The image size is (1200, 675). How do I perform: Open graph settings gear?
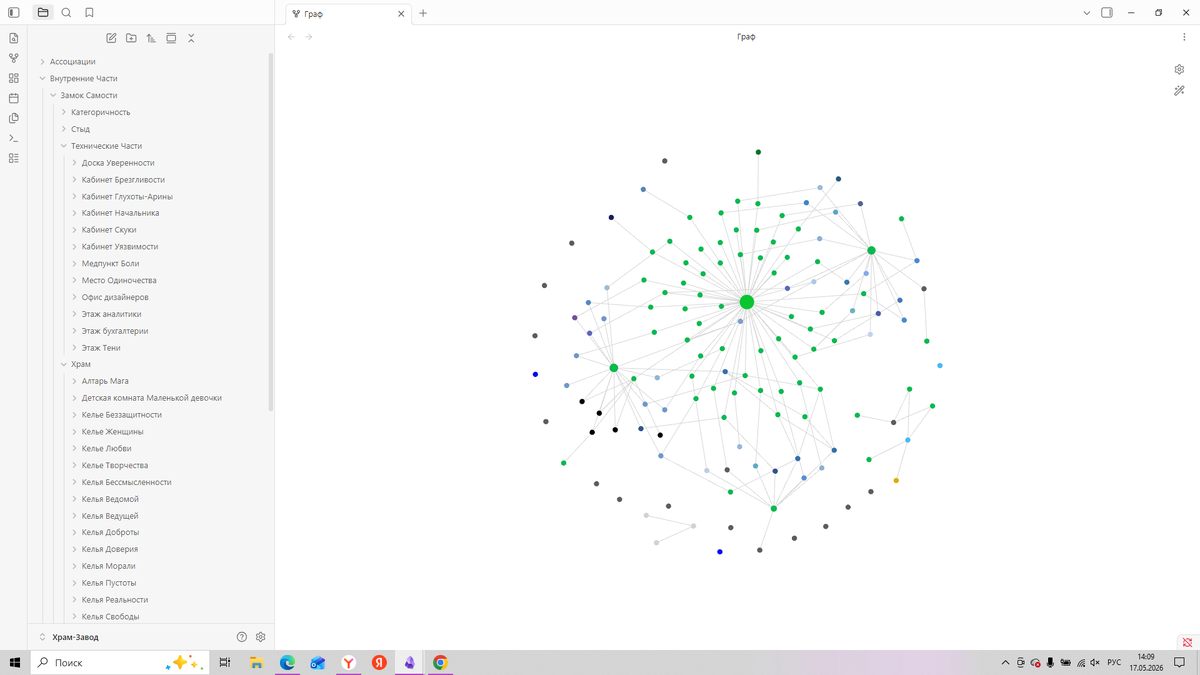coord(1180,70)
